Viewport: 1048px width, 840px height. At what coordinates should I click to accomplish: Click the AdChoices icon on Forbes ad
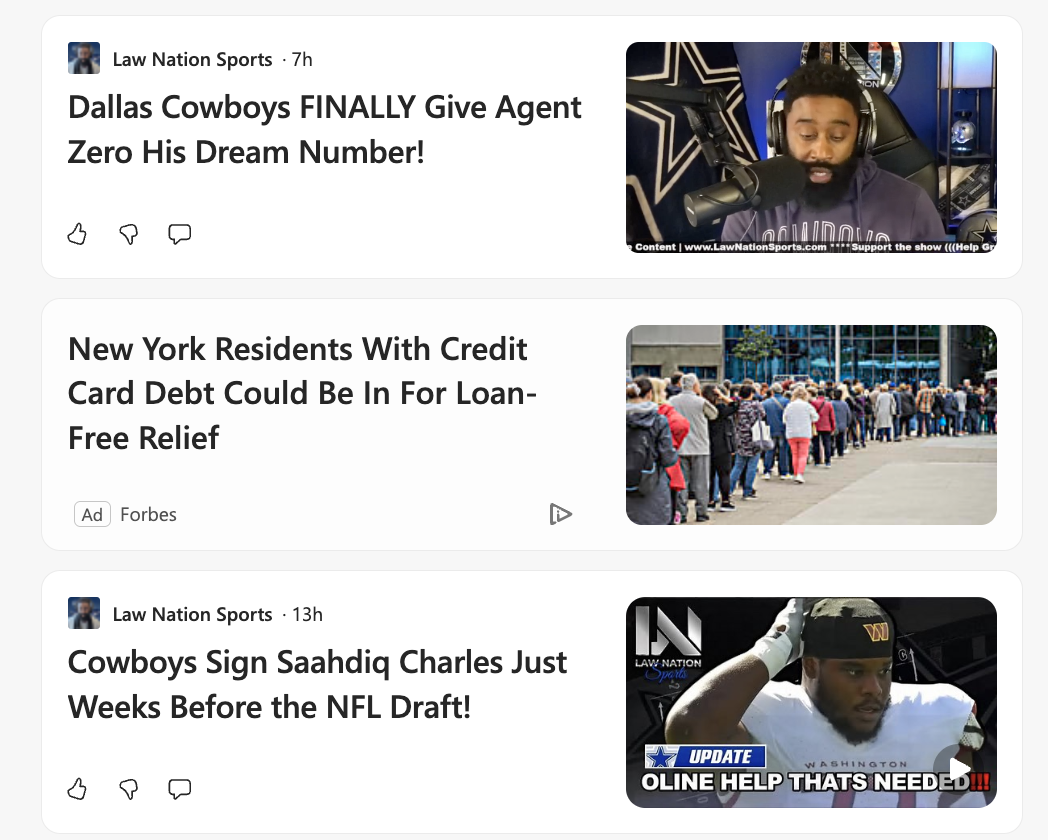[560, 514]
